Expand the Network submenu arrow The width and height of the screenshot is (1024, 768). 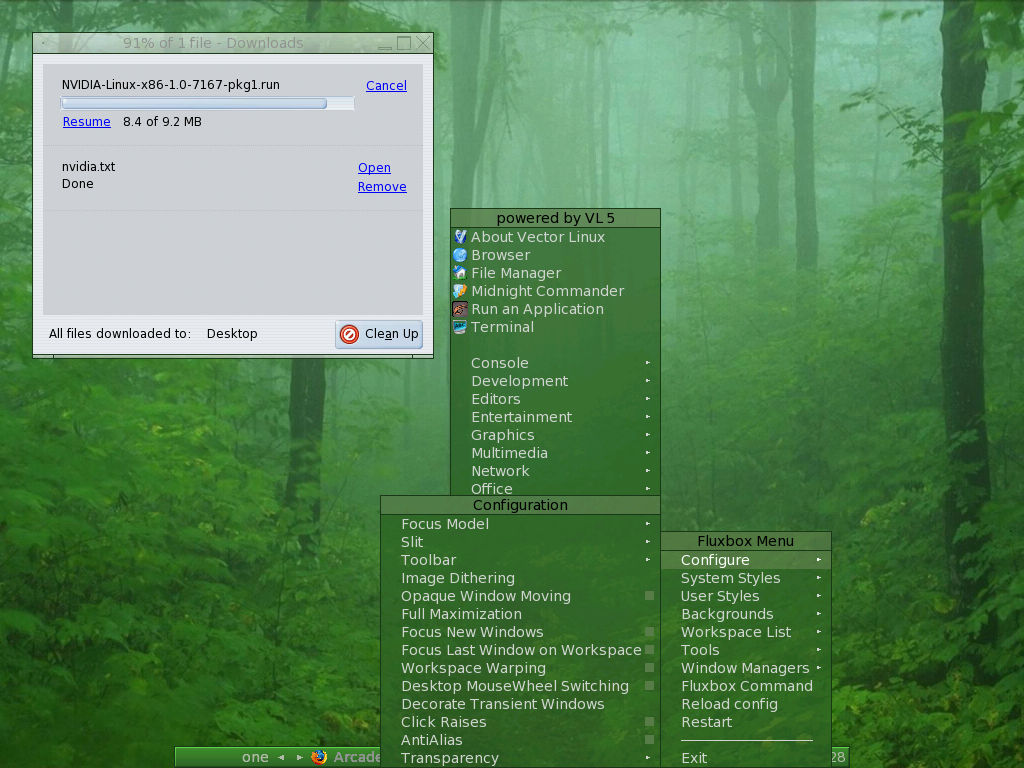[648, 470]
